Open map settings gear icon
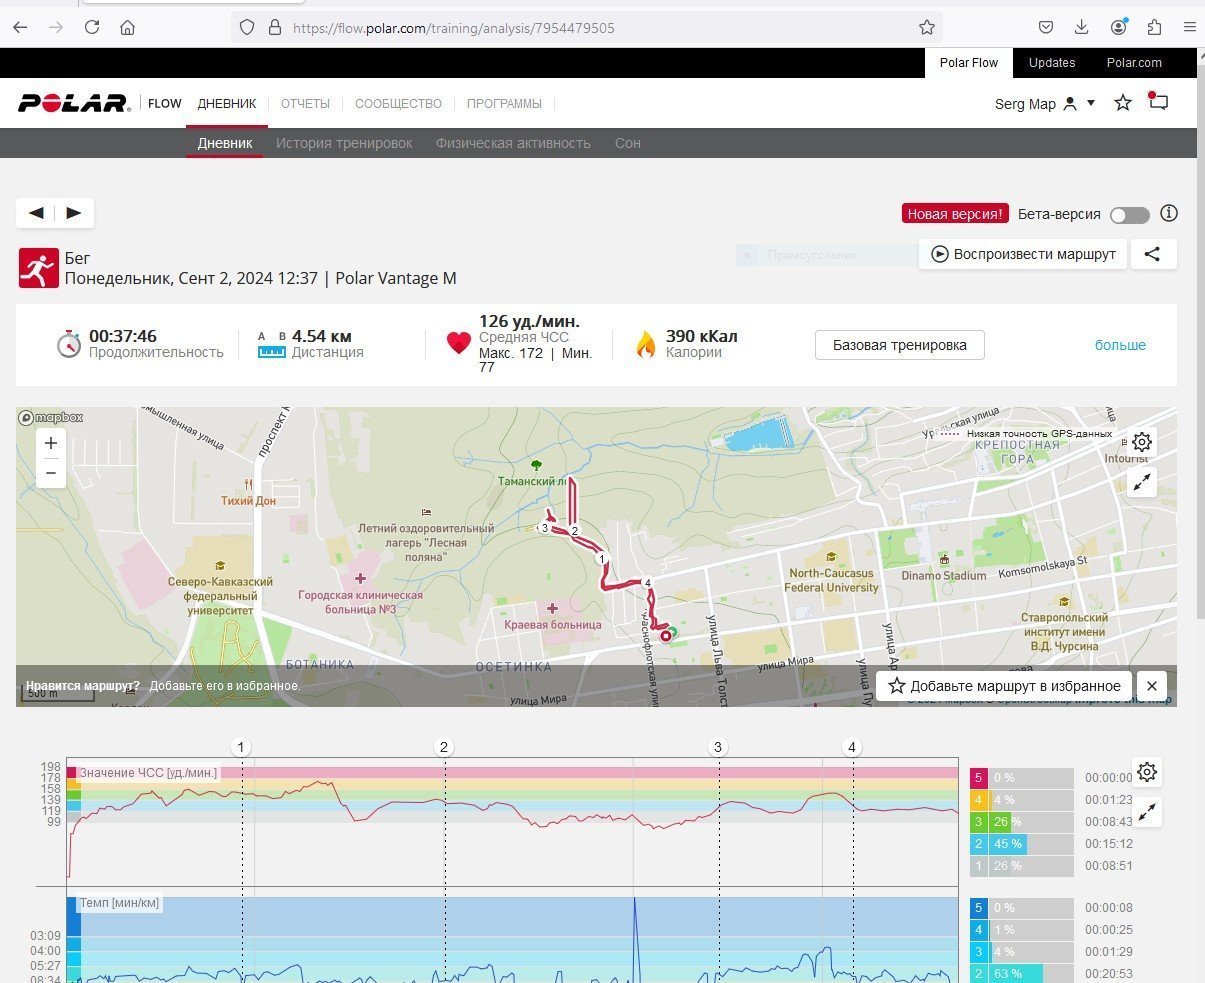 coord(1142,442)
